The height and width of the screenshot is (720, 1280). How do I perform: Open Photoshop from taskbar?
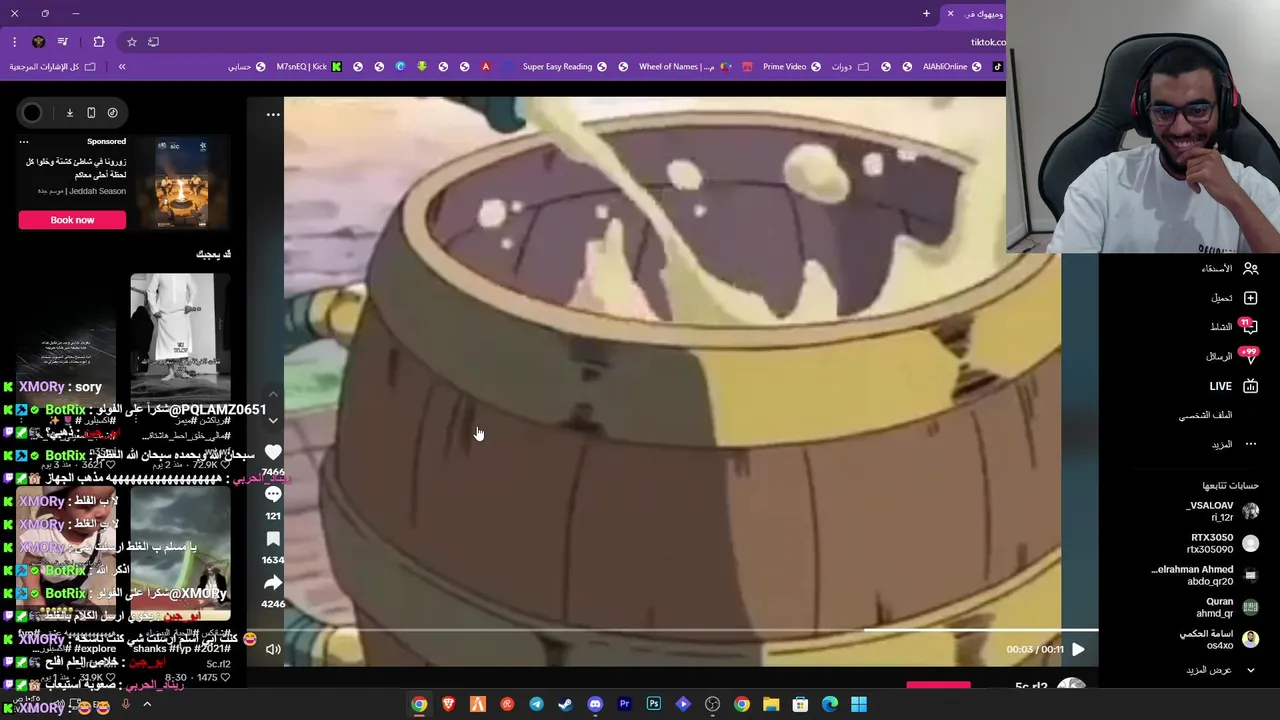653,704
